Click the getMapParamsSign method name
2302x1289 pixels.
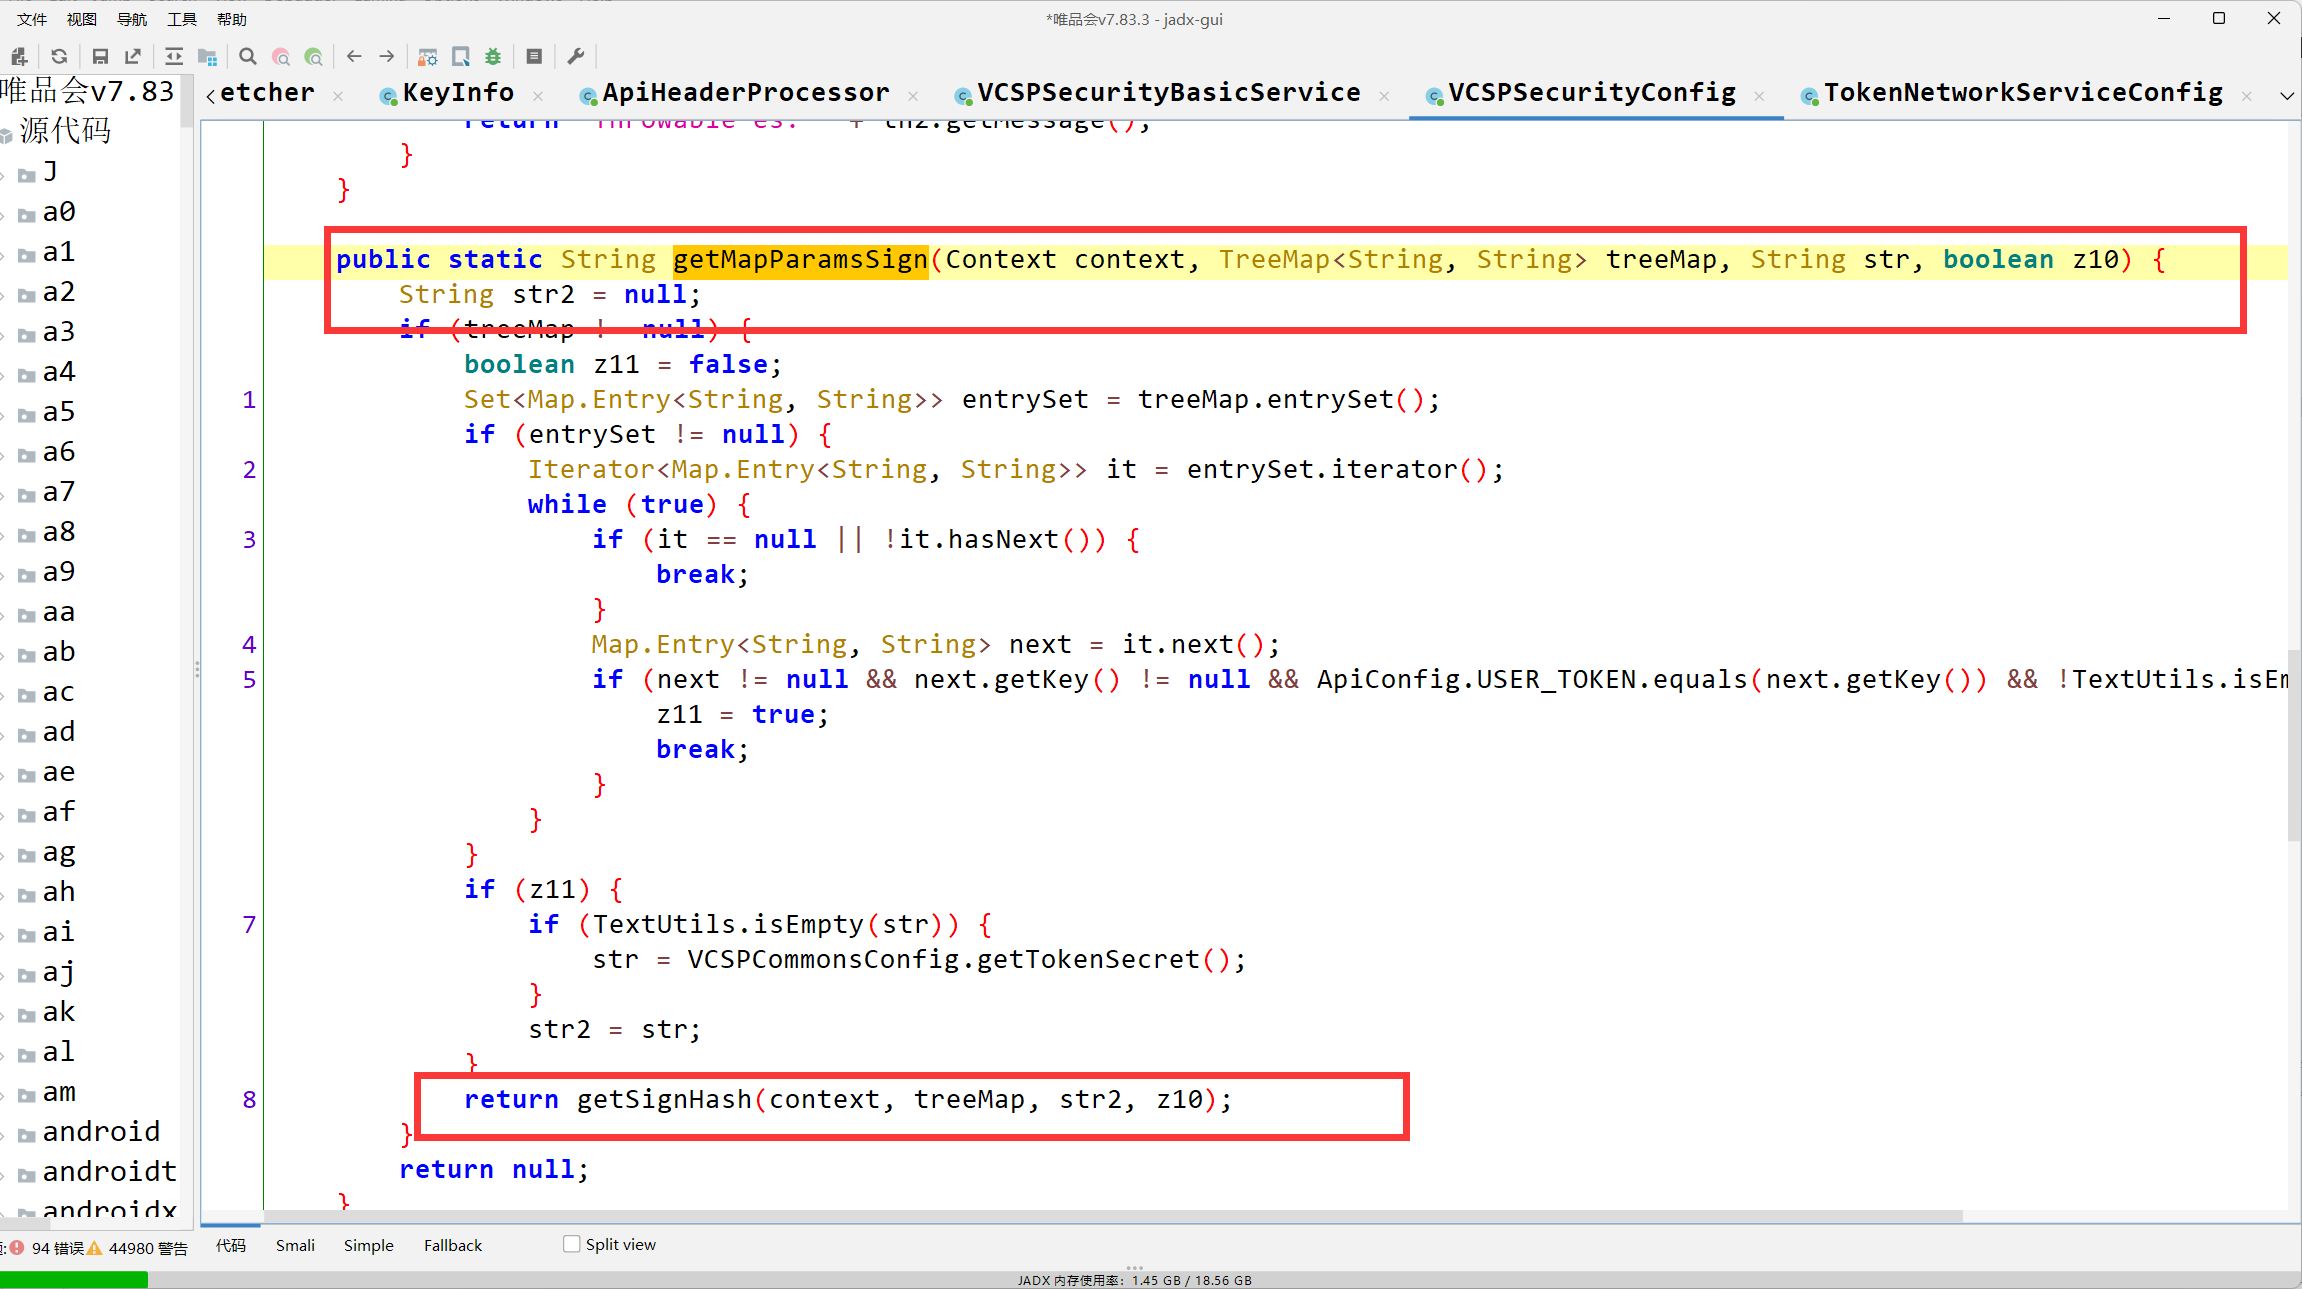[x=800, y=260]
